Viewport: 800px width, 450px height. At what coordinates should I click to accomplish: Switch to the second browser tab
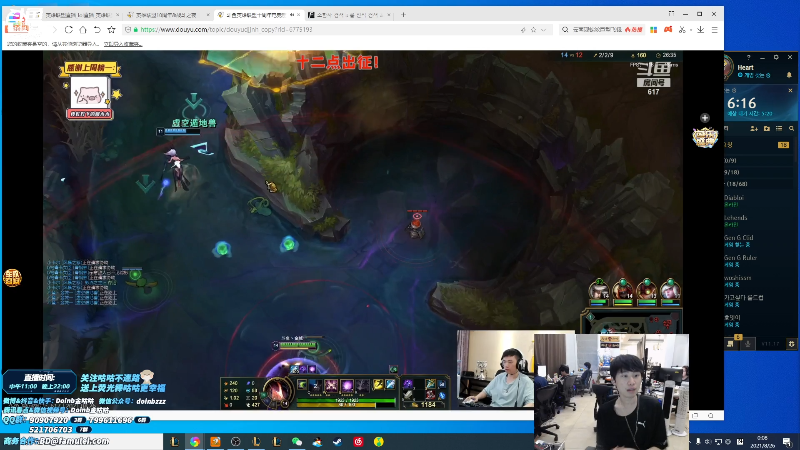click(167, 15)
